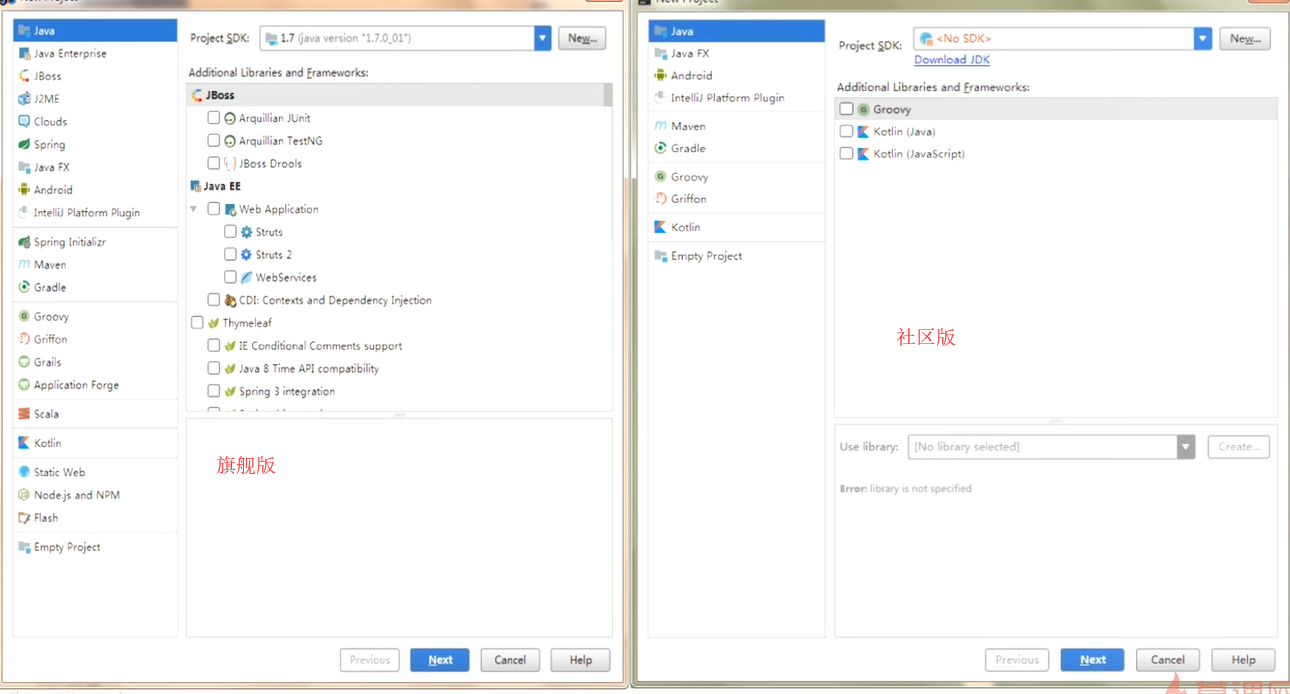Viewport: 1290px width, 694px height.
Task: Enable the Struts 2 checkbox
Action: coord(231,255)
